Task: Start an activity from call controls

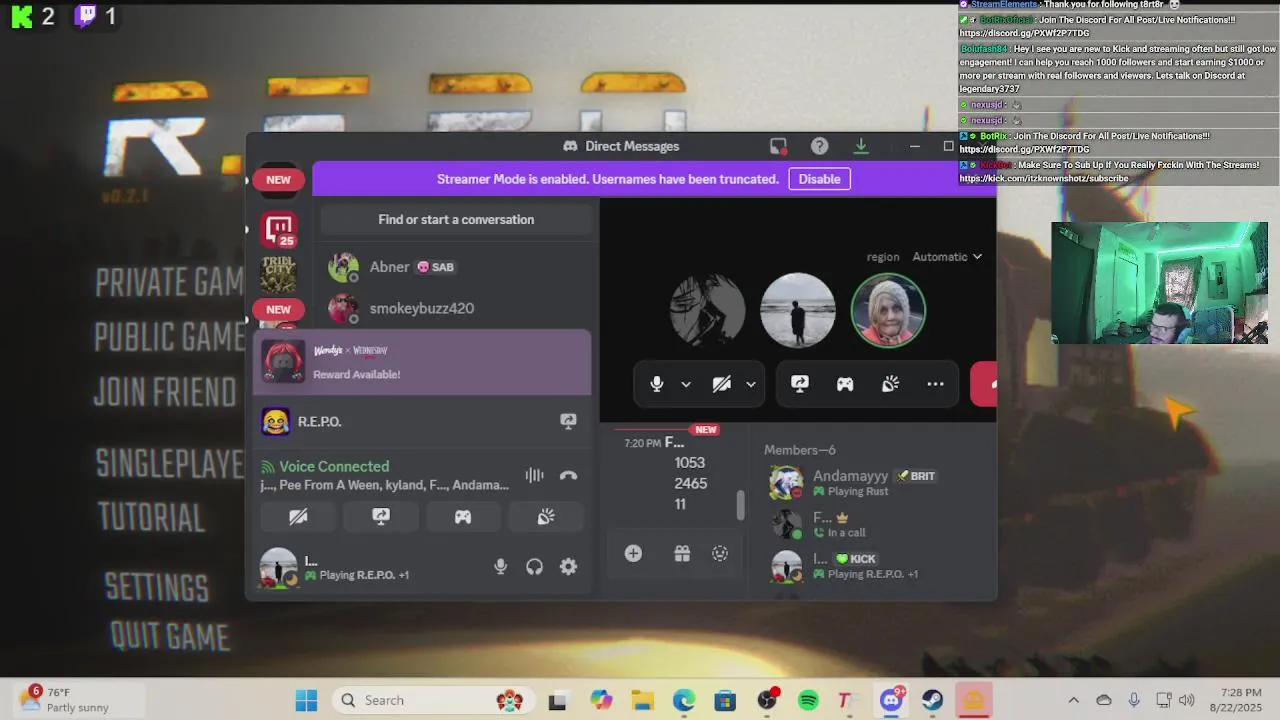Action: (845, 384)
